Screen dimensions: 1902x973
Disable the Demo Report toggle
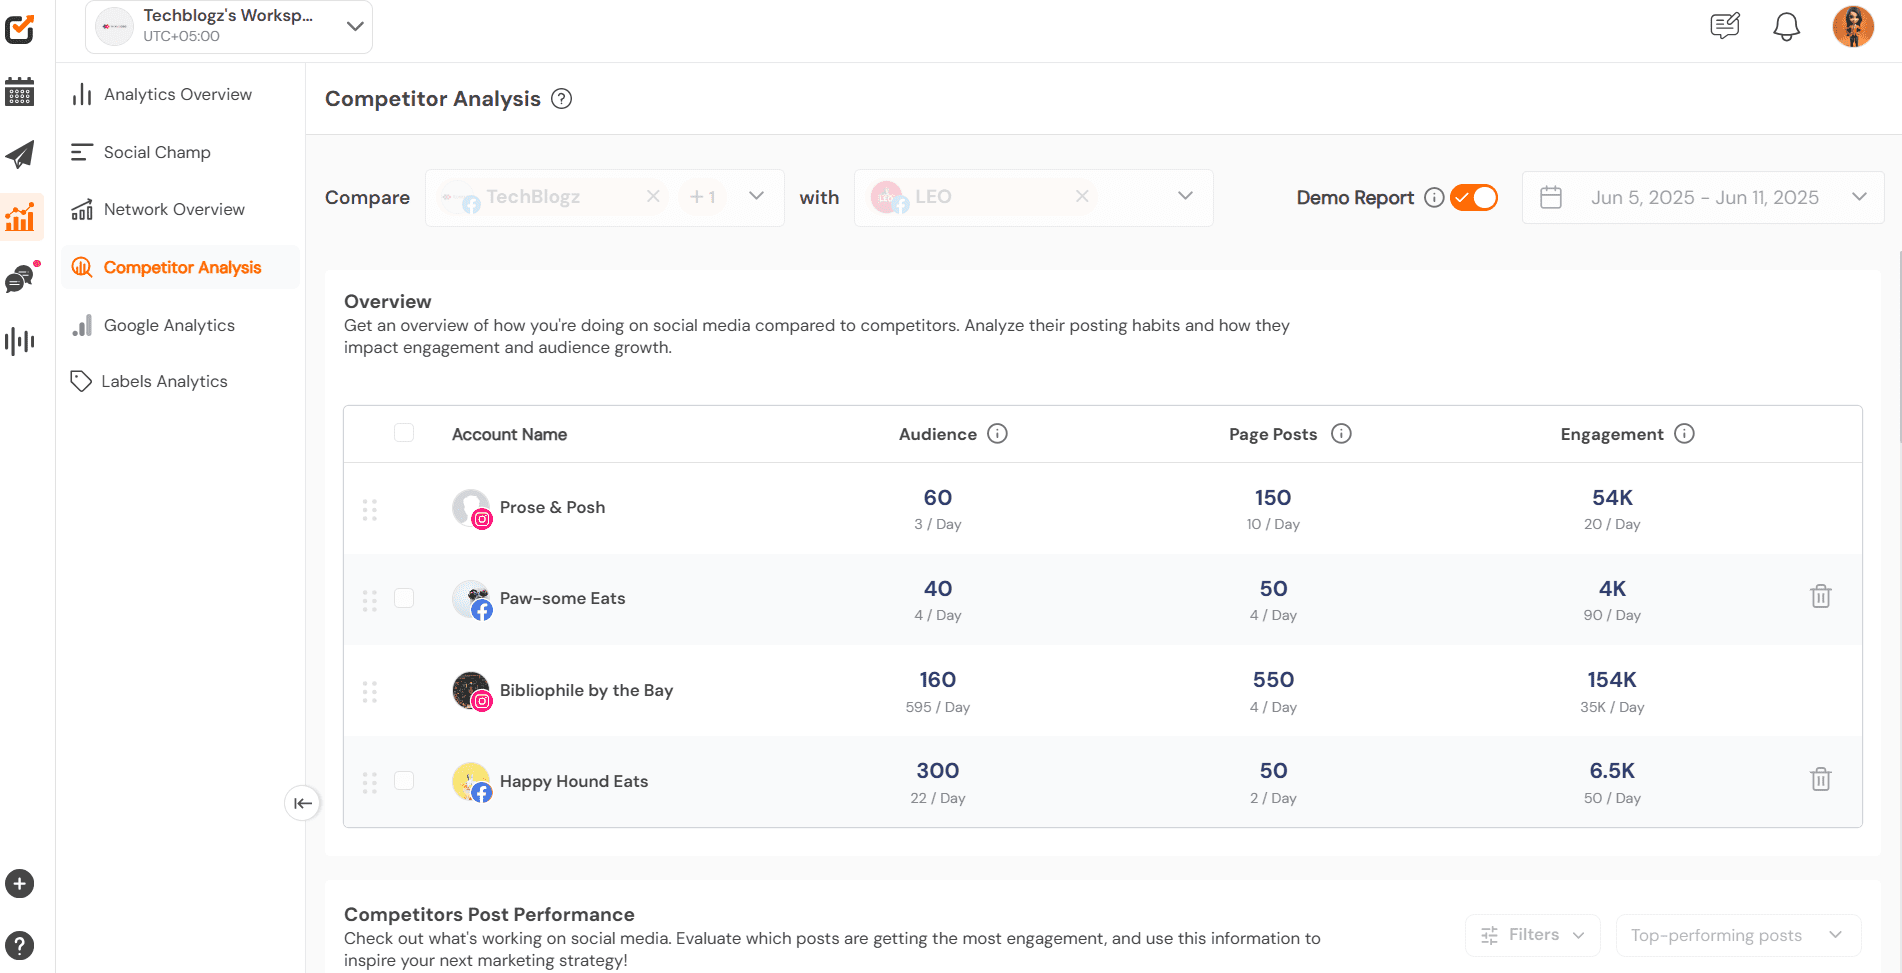(x=1473, y=197)
